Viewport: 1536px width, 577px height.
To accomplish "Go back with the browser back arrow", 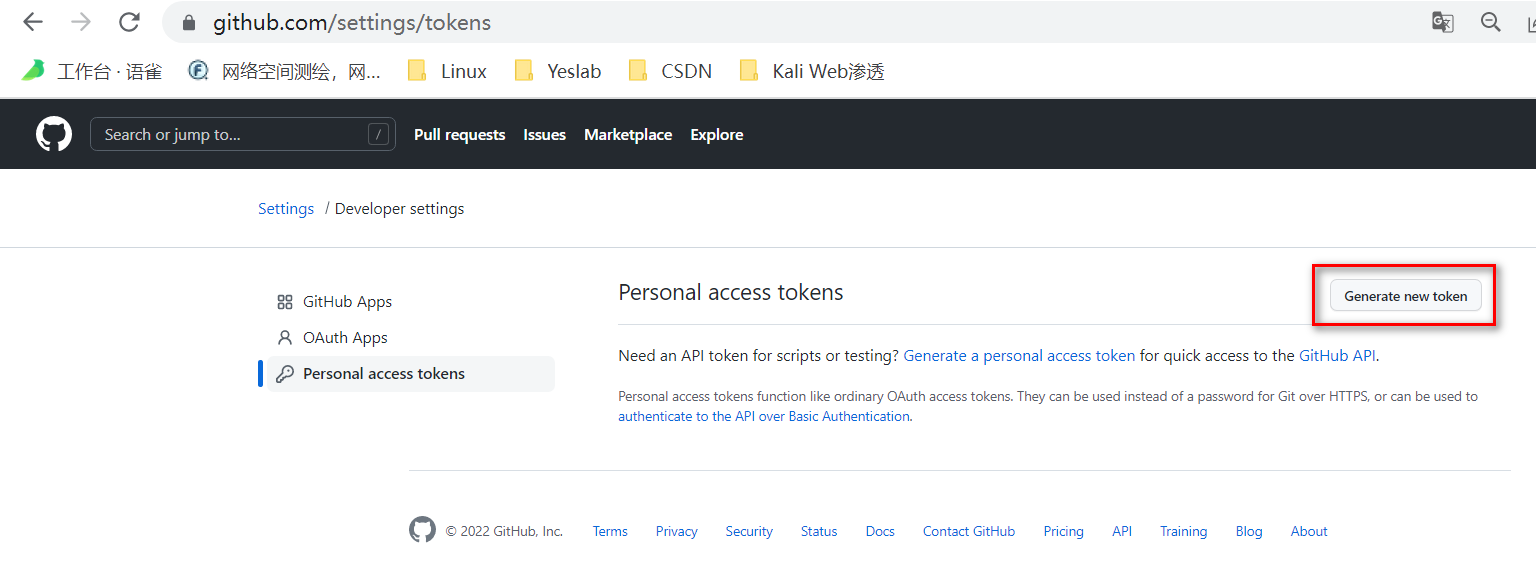I will point(33,22).
